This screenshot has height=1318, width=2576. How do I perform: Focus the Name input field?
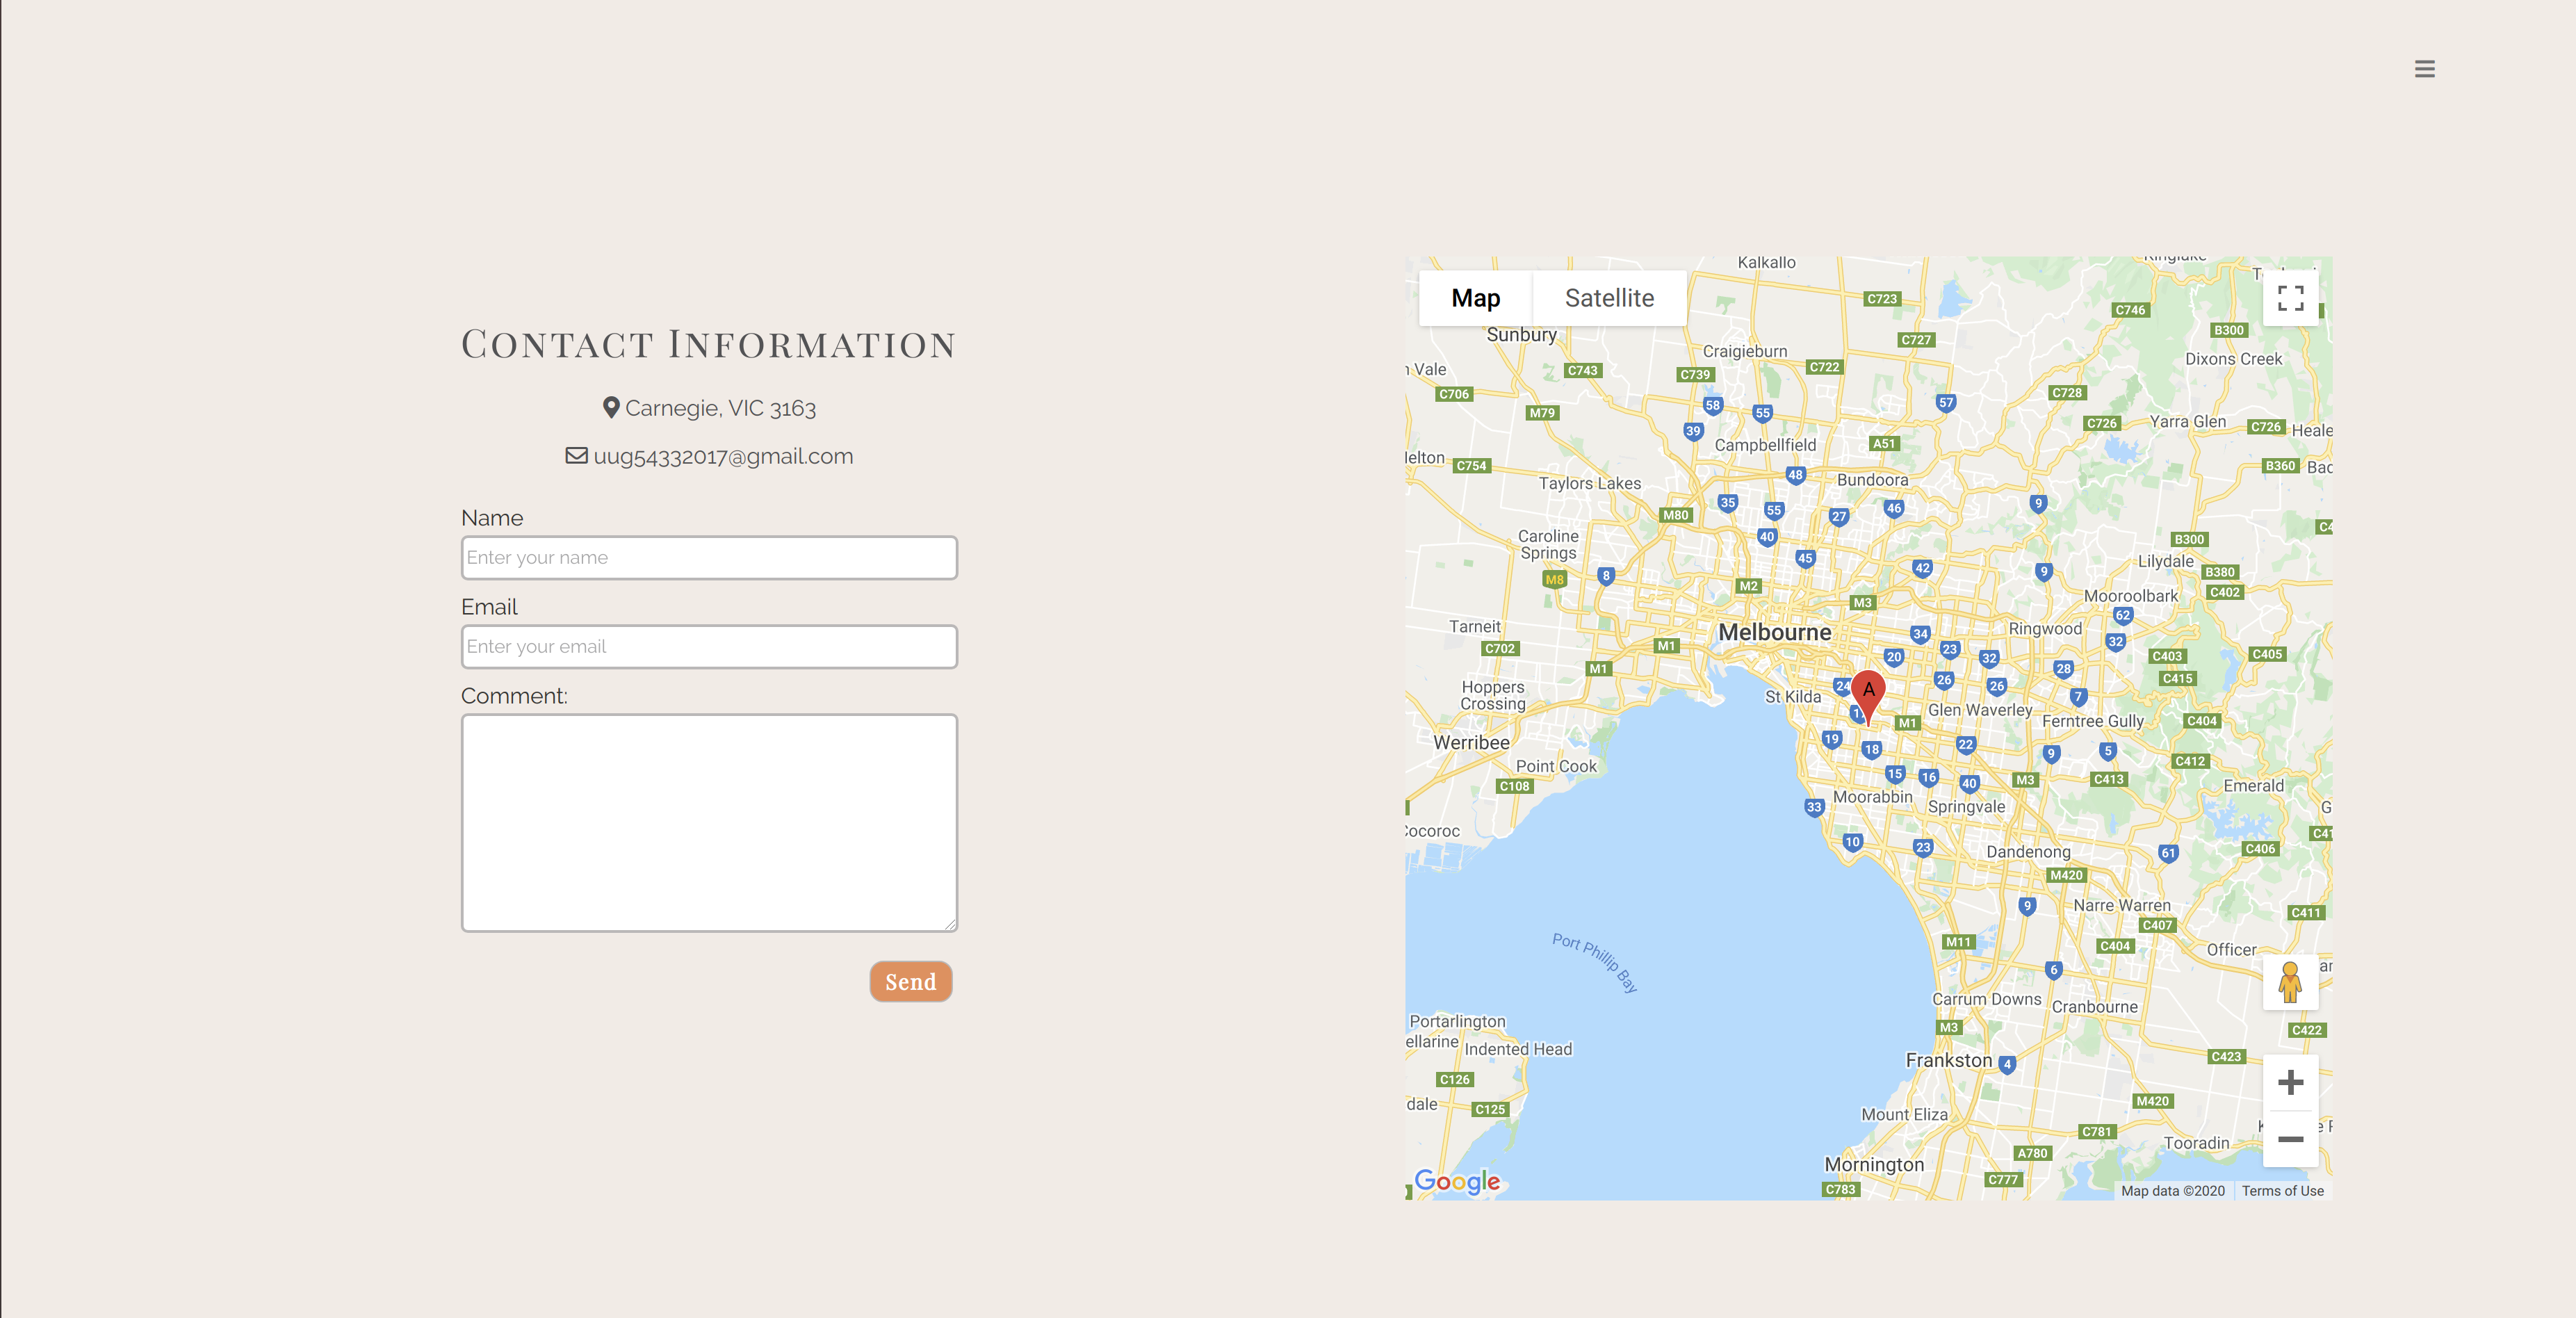click(x=709, y=558)
